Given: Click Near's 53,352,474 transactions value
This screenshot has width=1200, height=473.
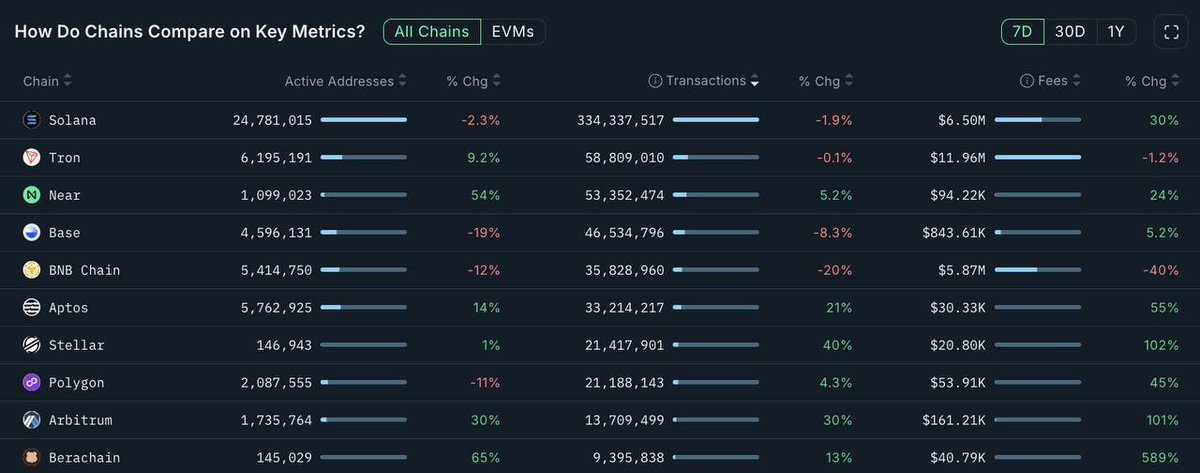Looking at the screenshot, I should coord(624,195).
